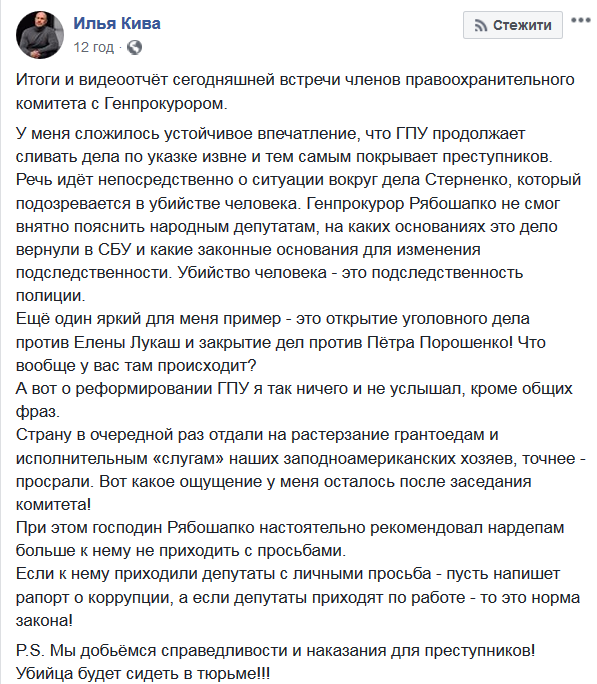Open Илья Кива's profile picture
Screen dimensions: 597x684
point(39,35)
